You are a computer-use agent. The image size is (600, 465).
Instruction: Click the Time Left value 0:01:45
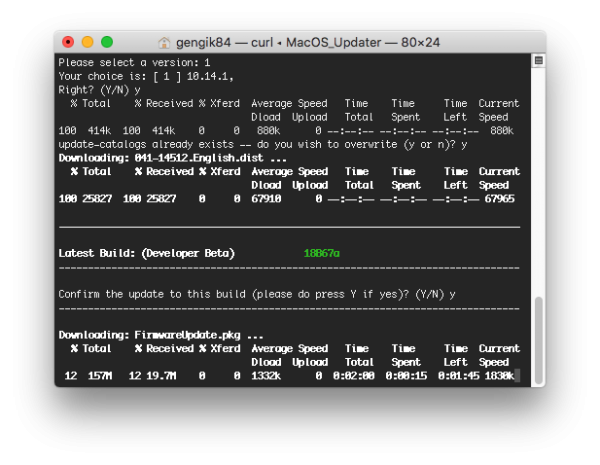(459, 376)
